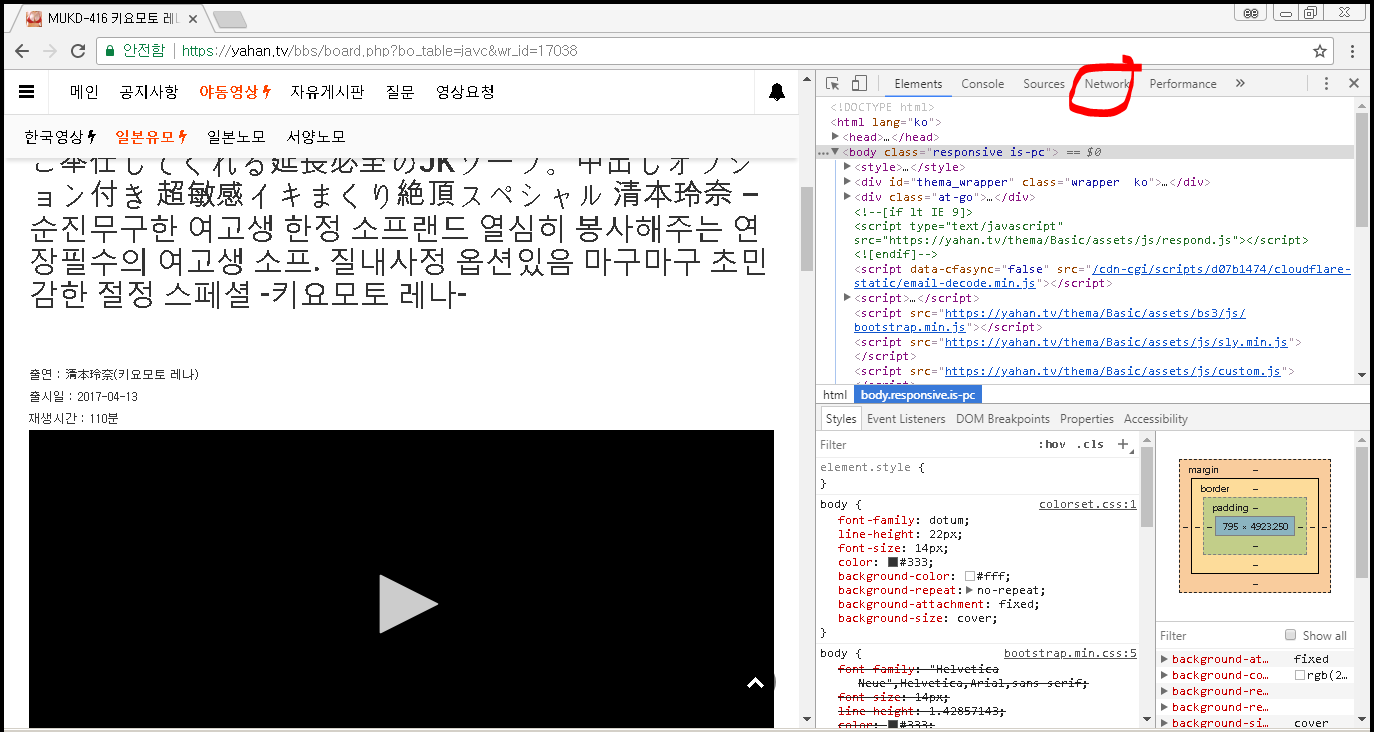The width and height of the screenshot is (1374, 732).
Task: Switch to the Console tab
Action: pos(982,84)
